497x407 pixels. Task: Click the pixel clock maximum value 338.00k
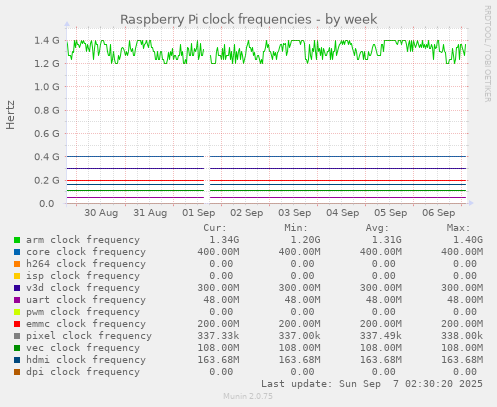pos(462,336)
